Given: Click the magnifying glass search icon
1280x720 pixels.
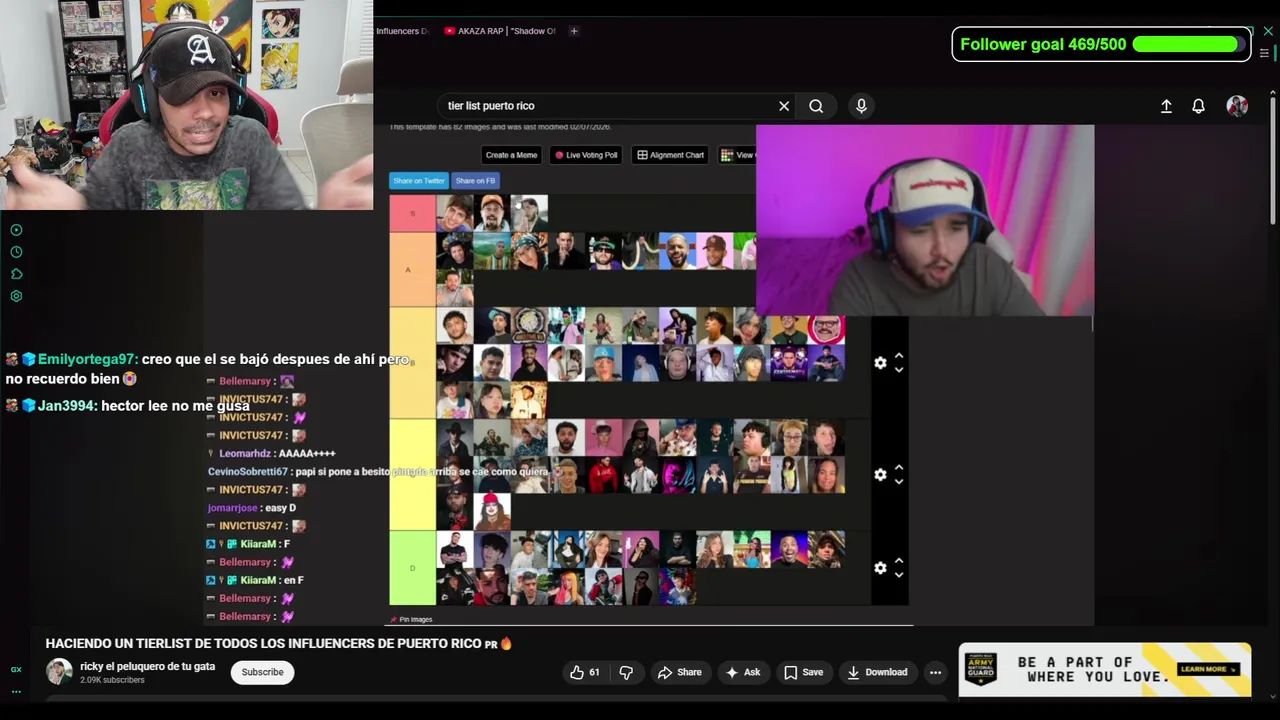Looking at the screenshot, I should 816,106.
